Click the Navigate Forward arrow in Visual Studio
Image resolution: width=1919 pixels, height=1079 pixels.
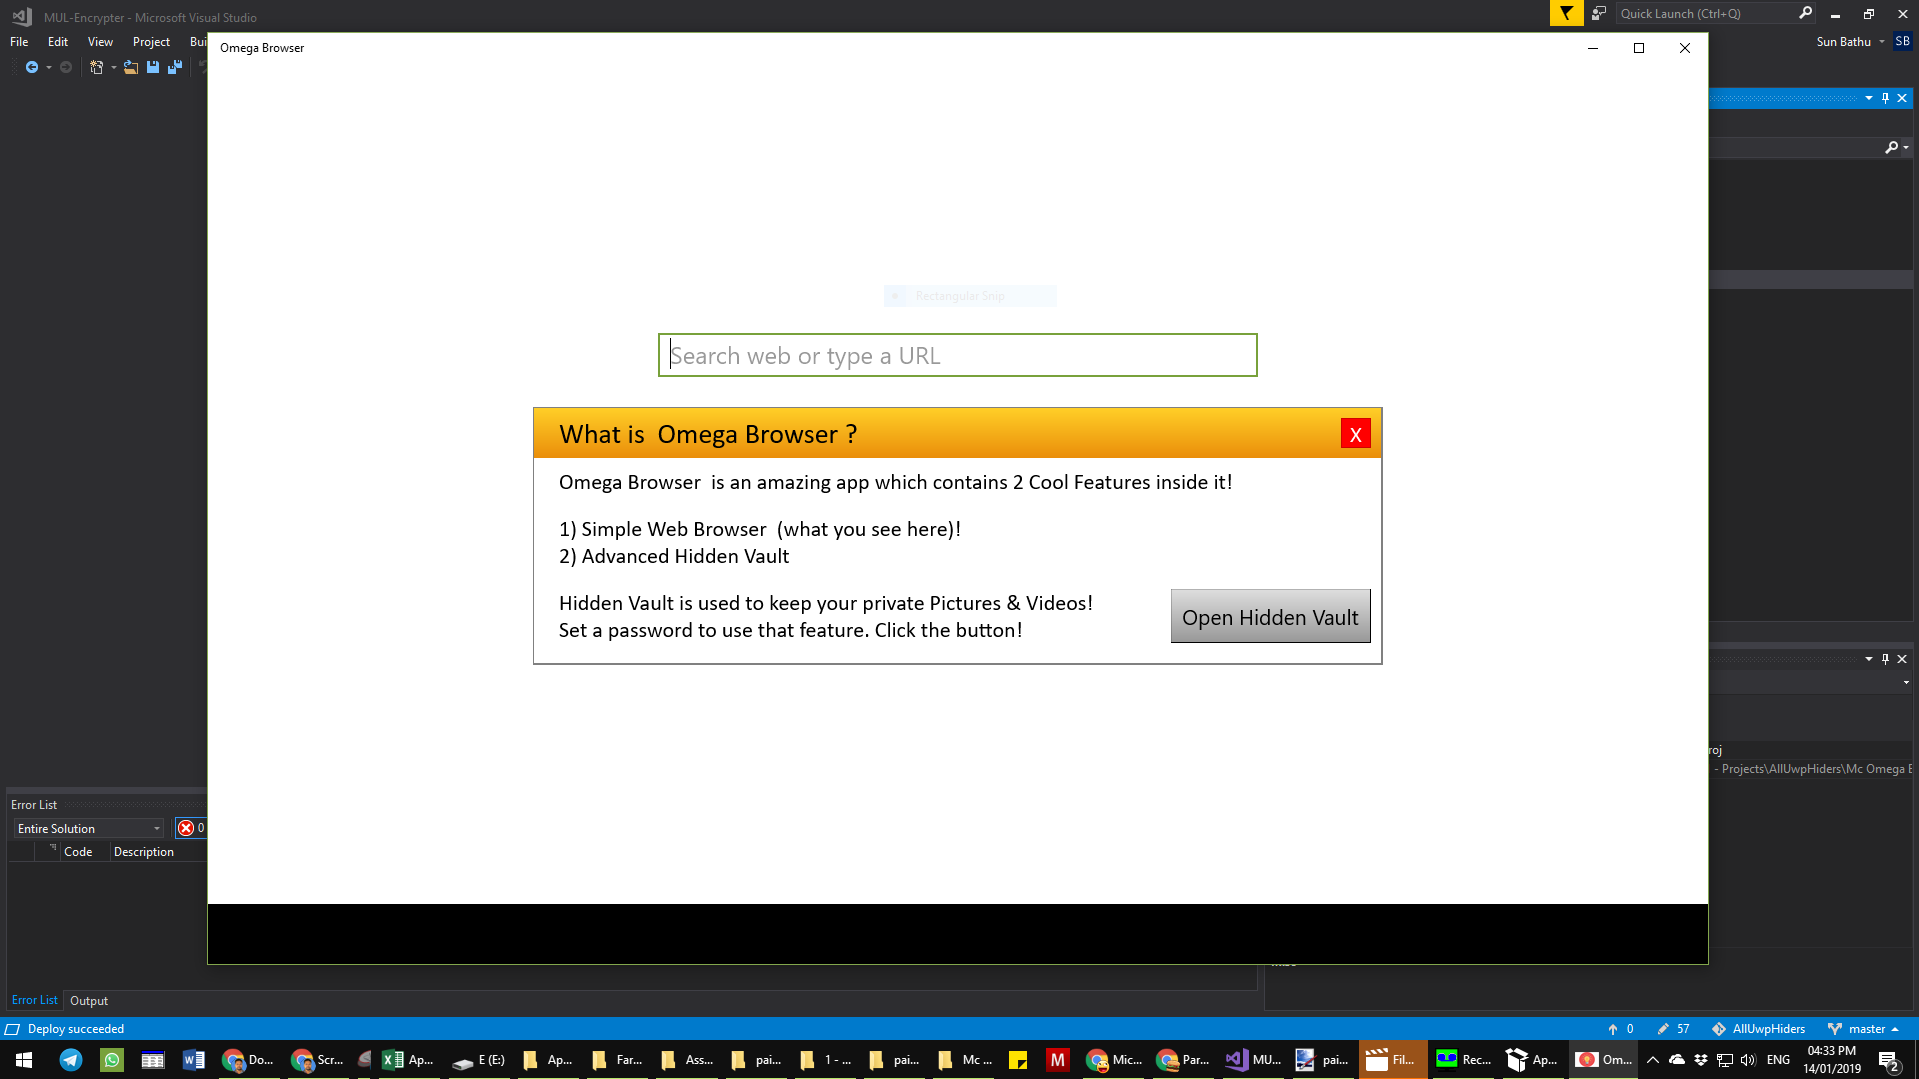[x=66, y=67]
